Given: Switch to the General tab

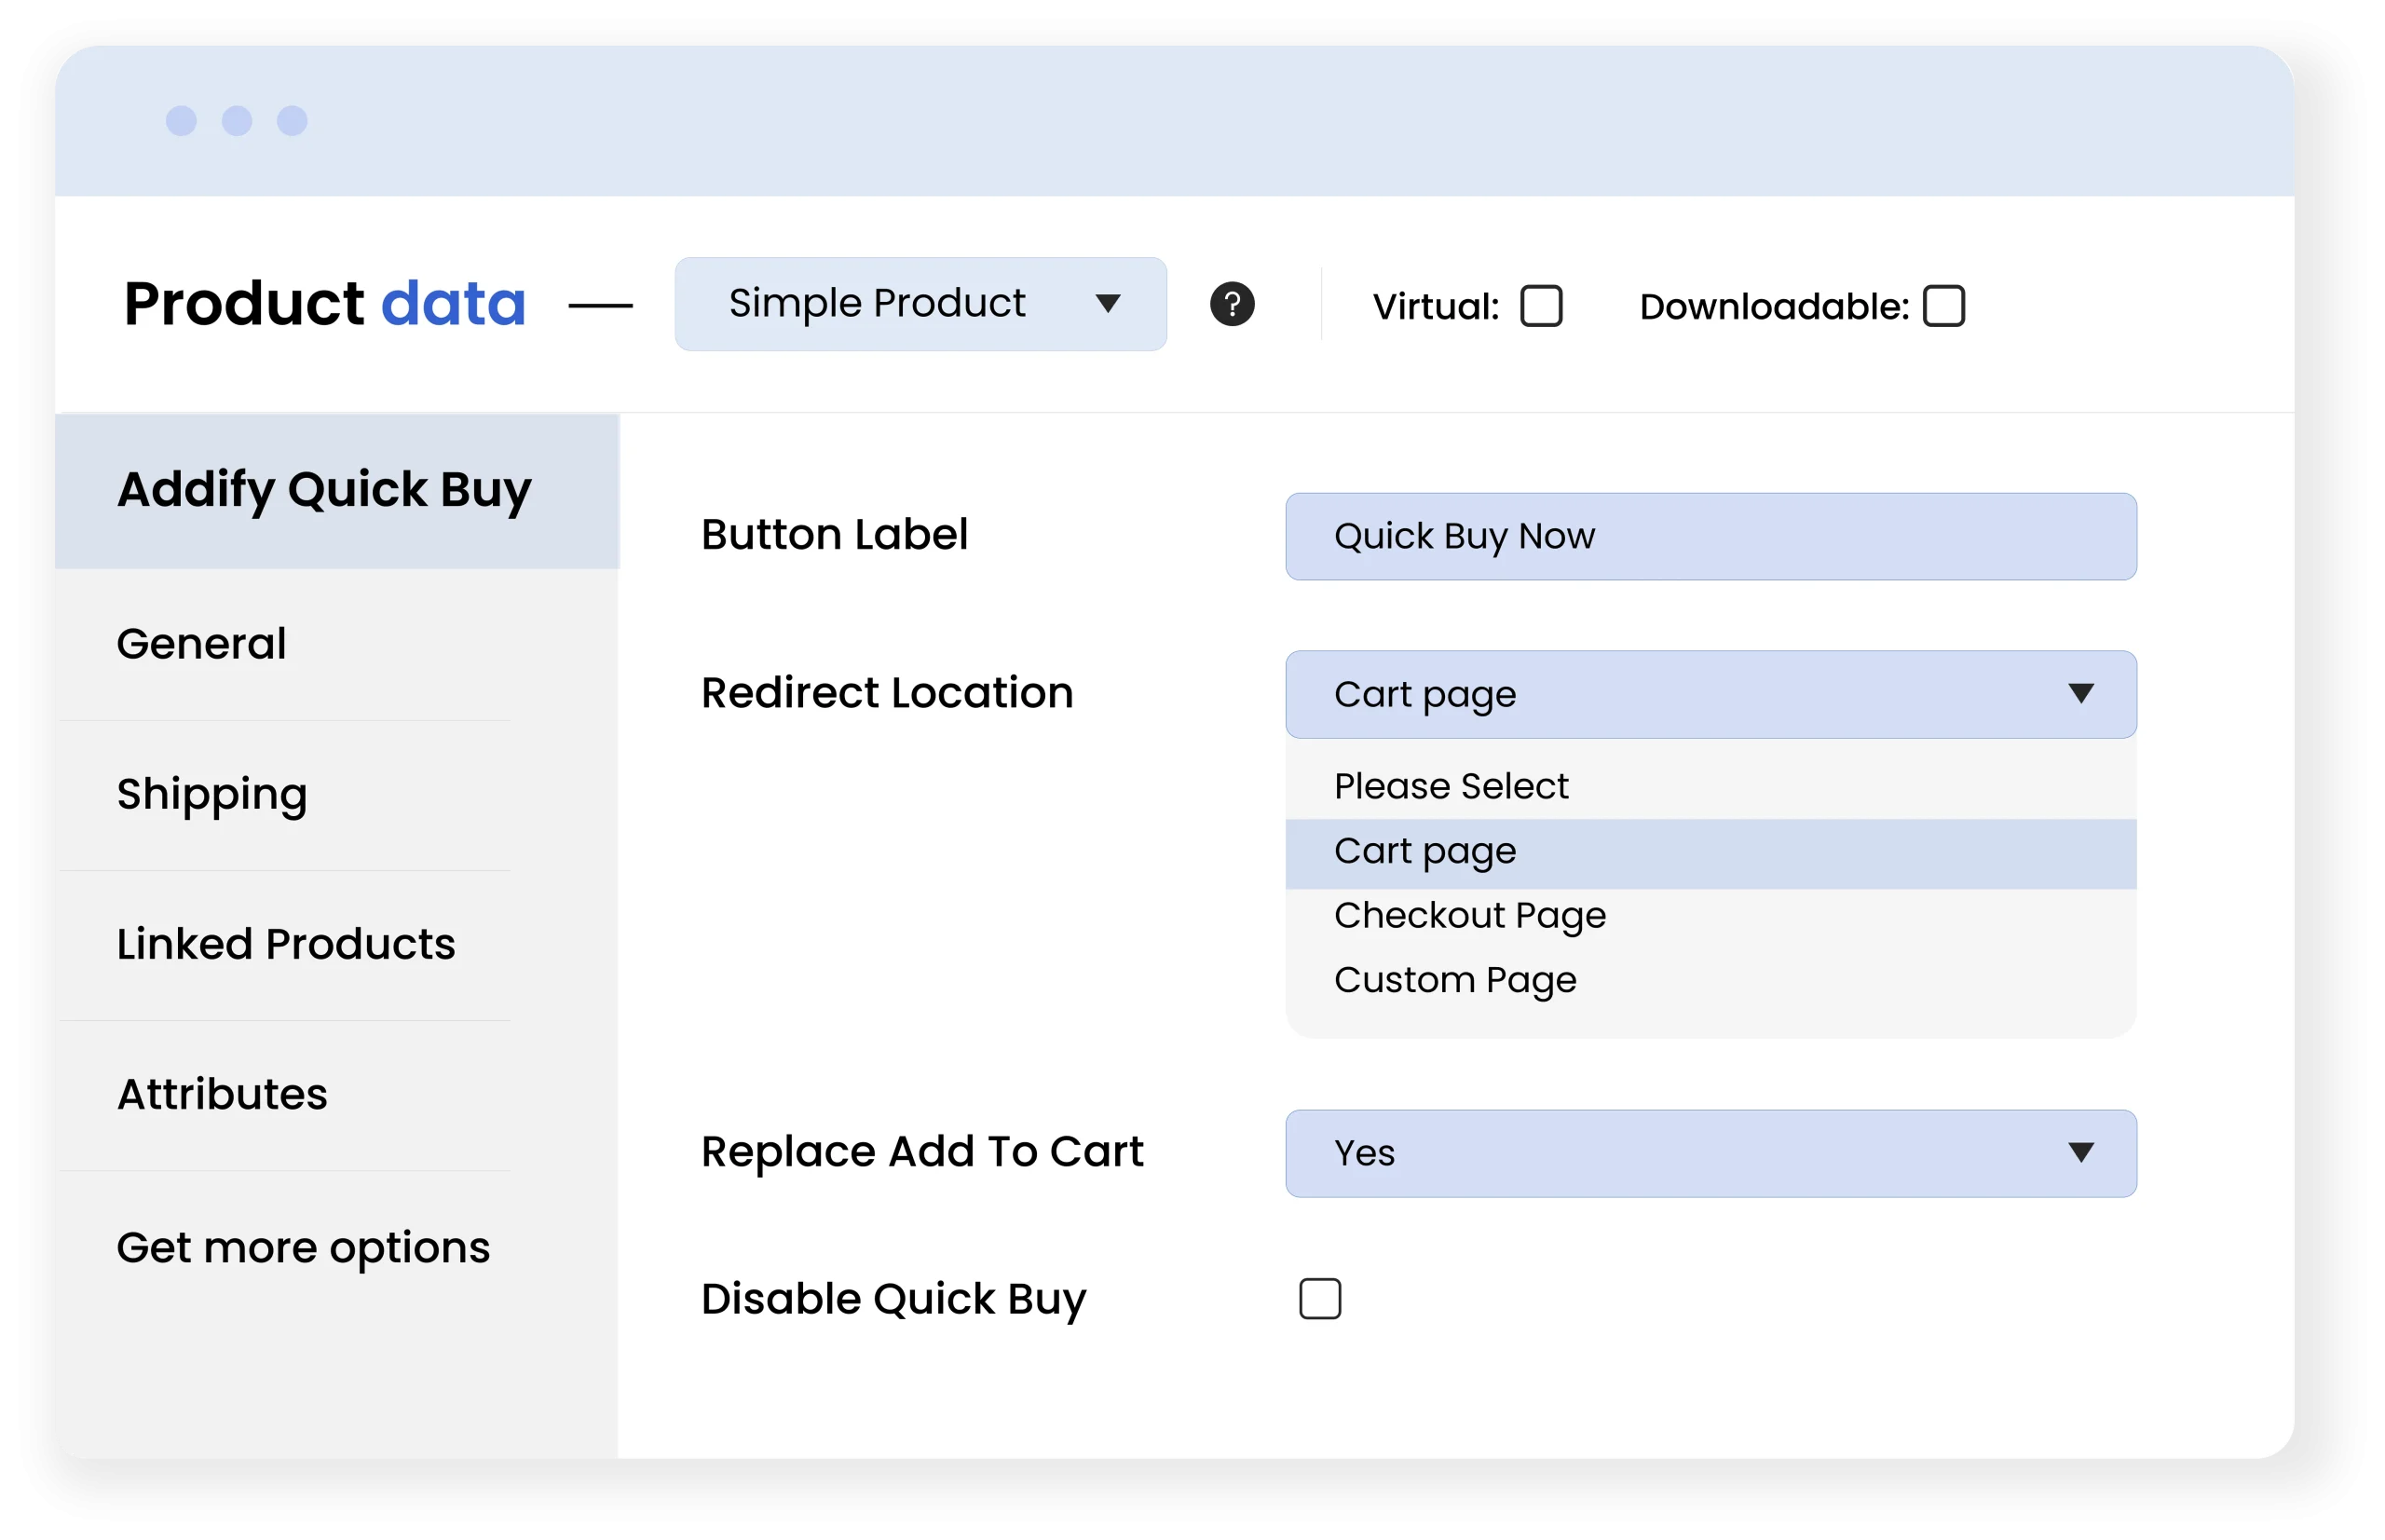Looking at the screenshot, I should 202,644.
